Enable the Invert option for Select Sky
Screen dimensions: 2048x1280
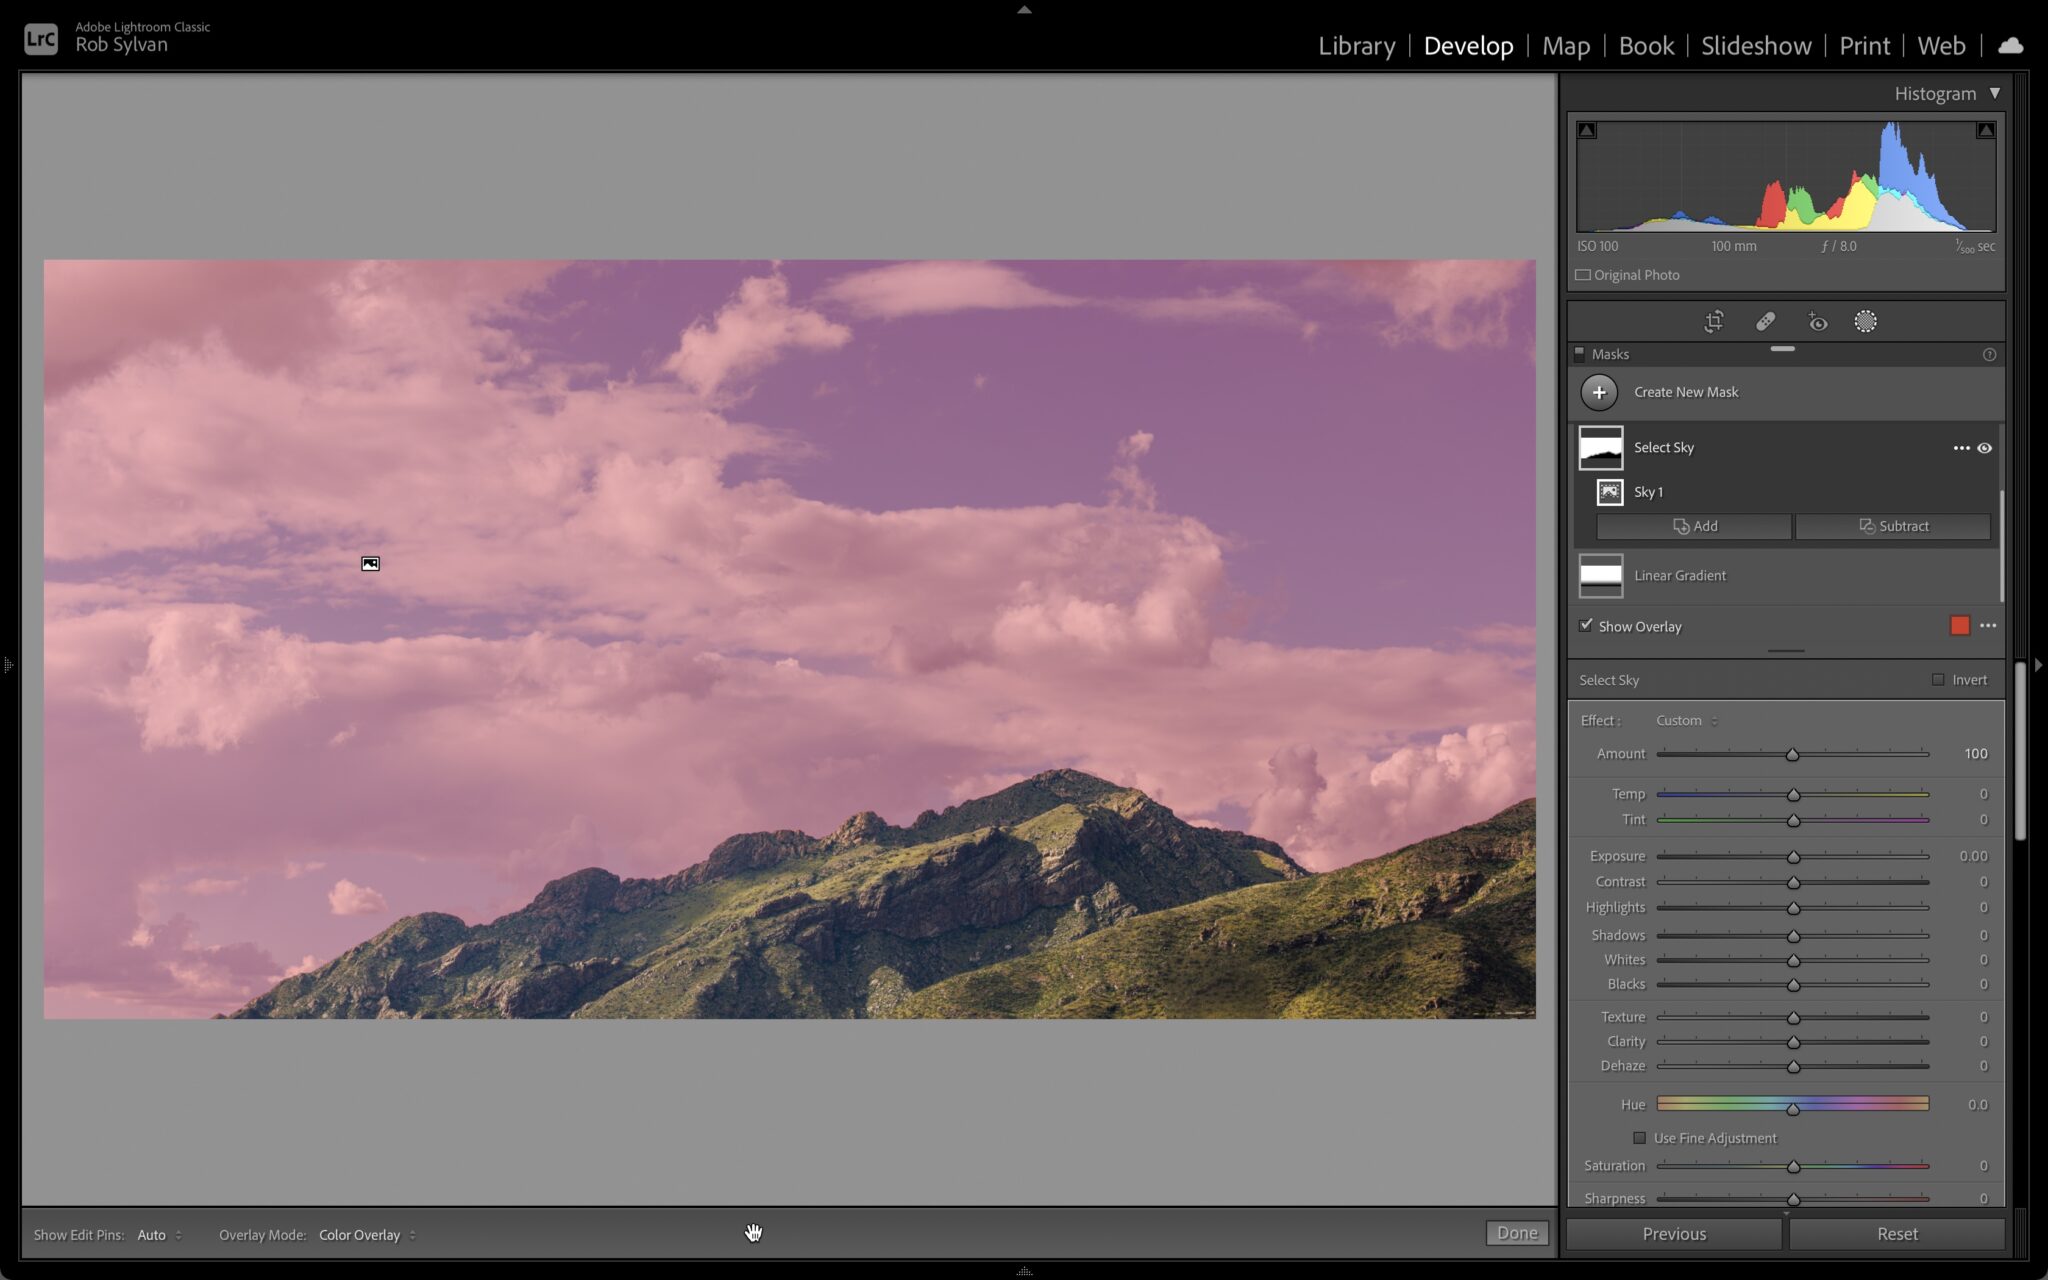tap(1939, 679)
